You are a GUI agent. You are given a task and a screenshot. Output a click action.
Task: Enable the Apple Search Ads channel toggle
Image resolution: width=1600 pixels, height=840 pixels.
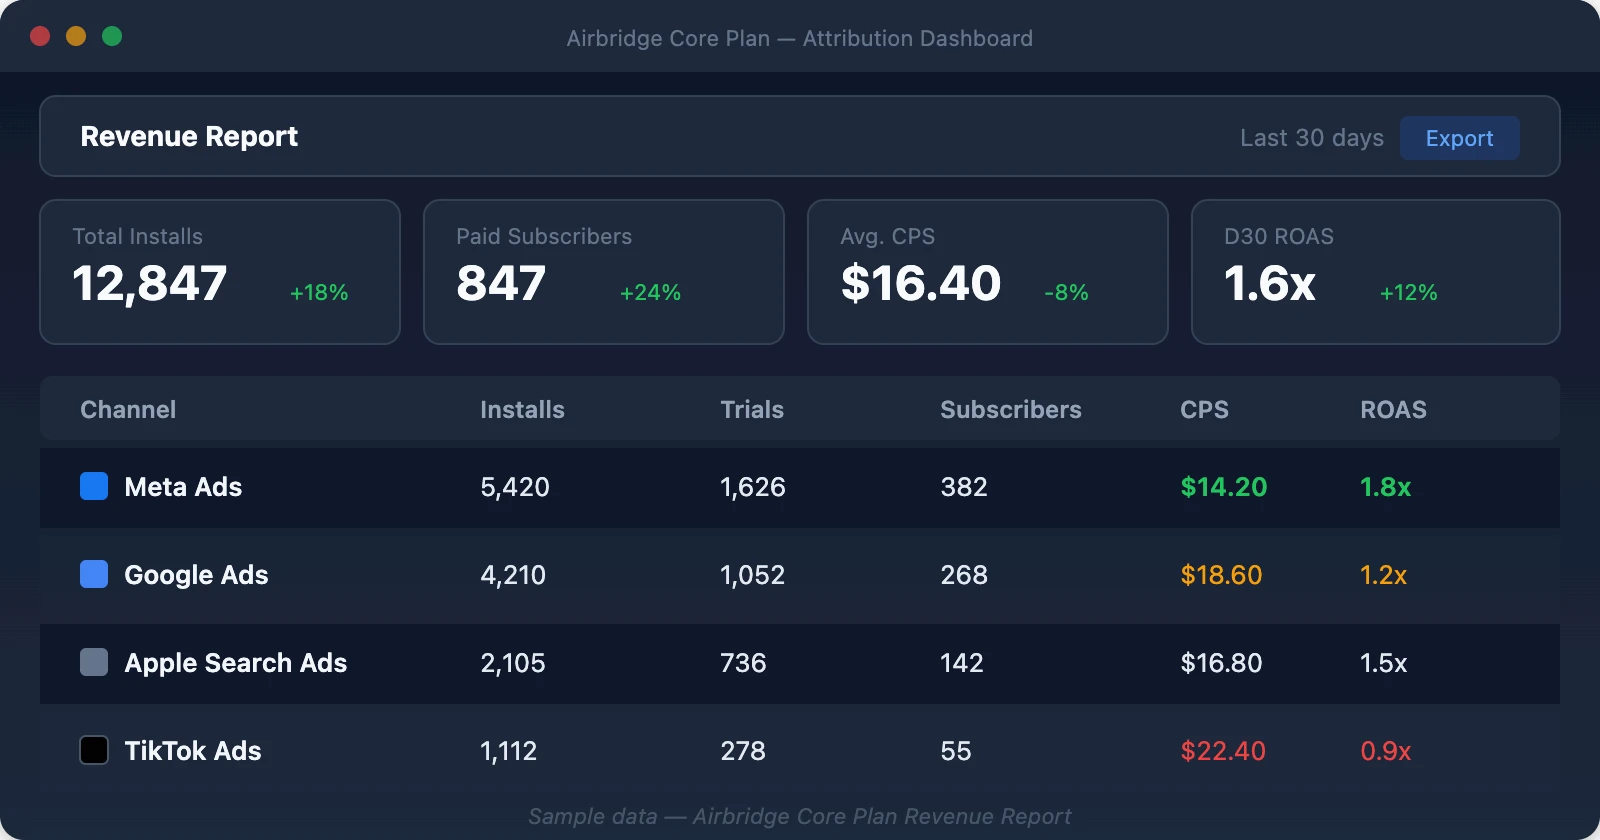(93, 663)
